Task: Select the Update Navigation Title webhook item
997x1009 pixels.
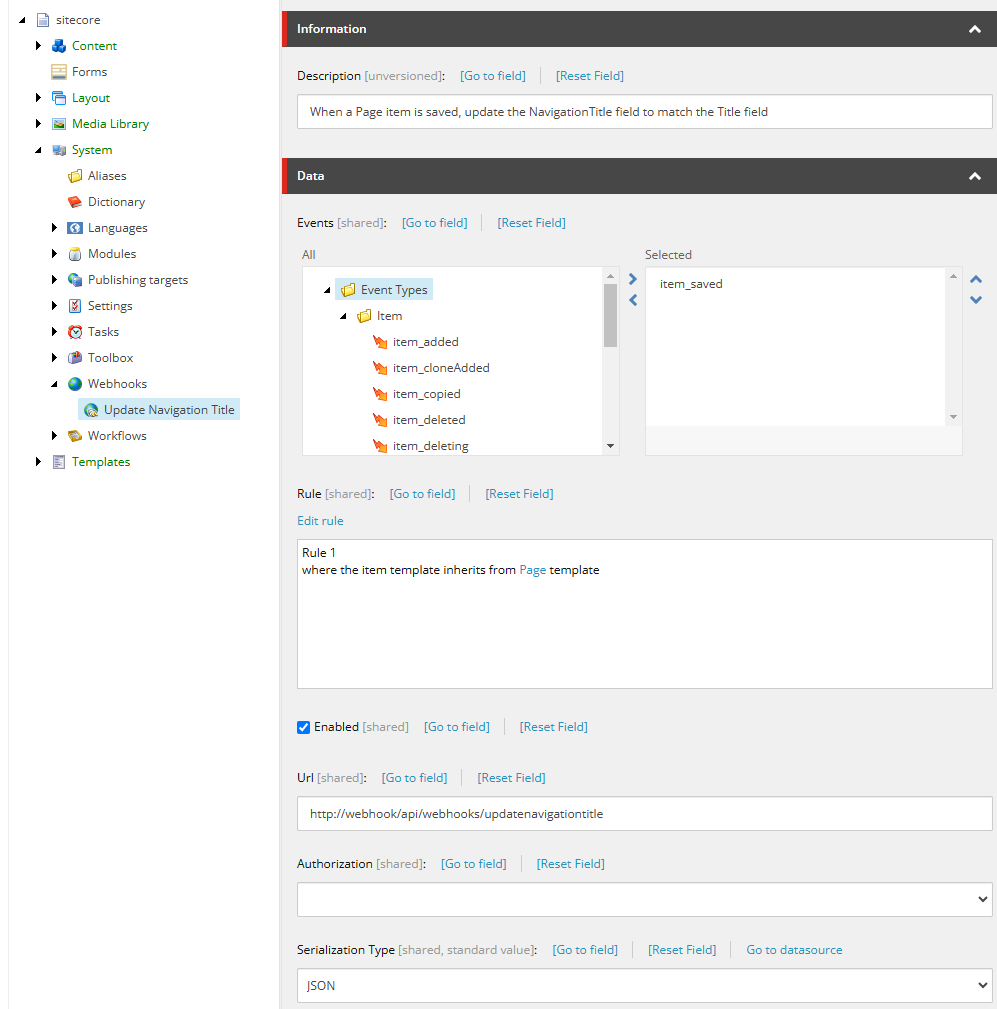Action: coord(168,410)
